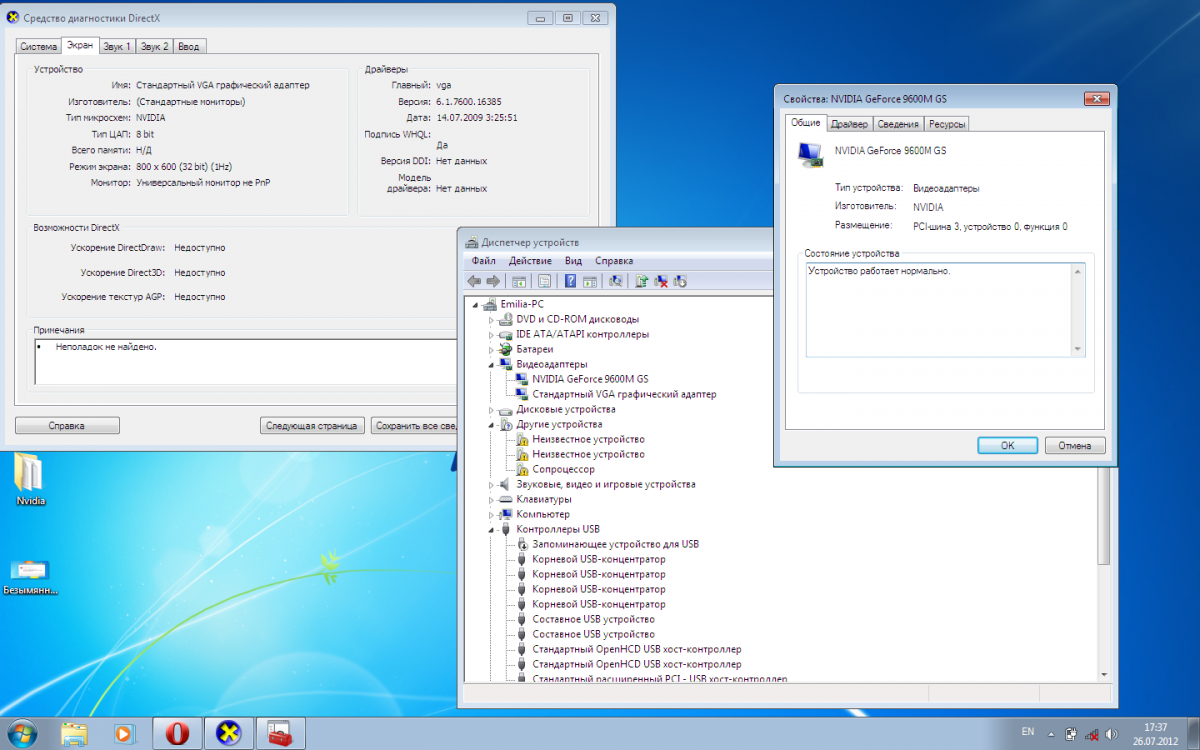Select NVIDIA GeForce 9600M GS in device tree
Screen dimensions: 1200x750
click(x=590, y=379)
